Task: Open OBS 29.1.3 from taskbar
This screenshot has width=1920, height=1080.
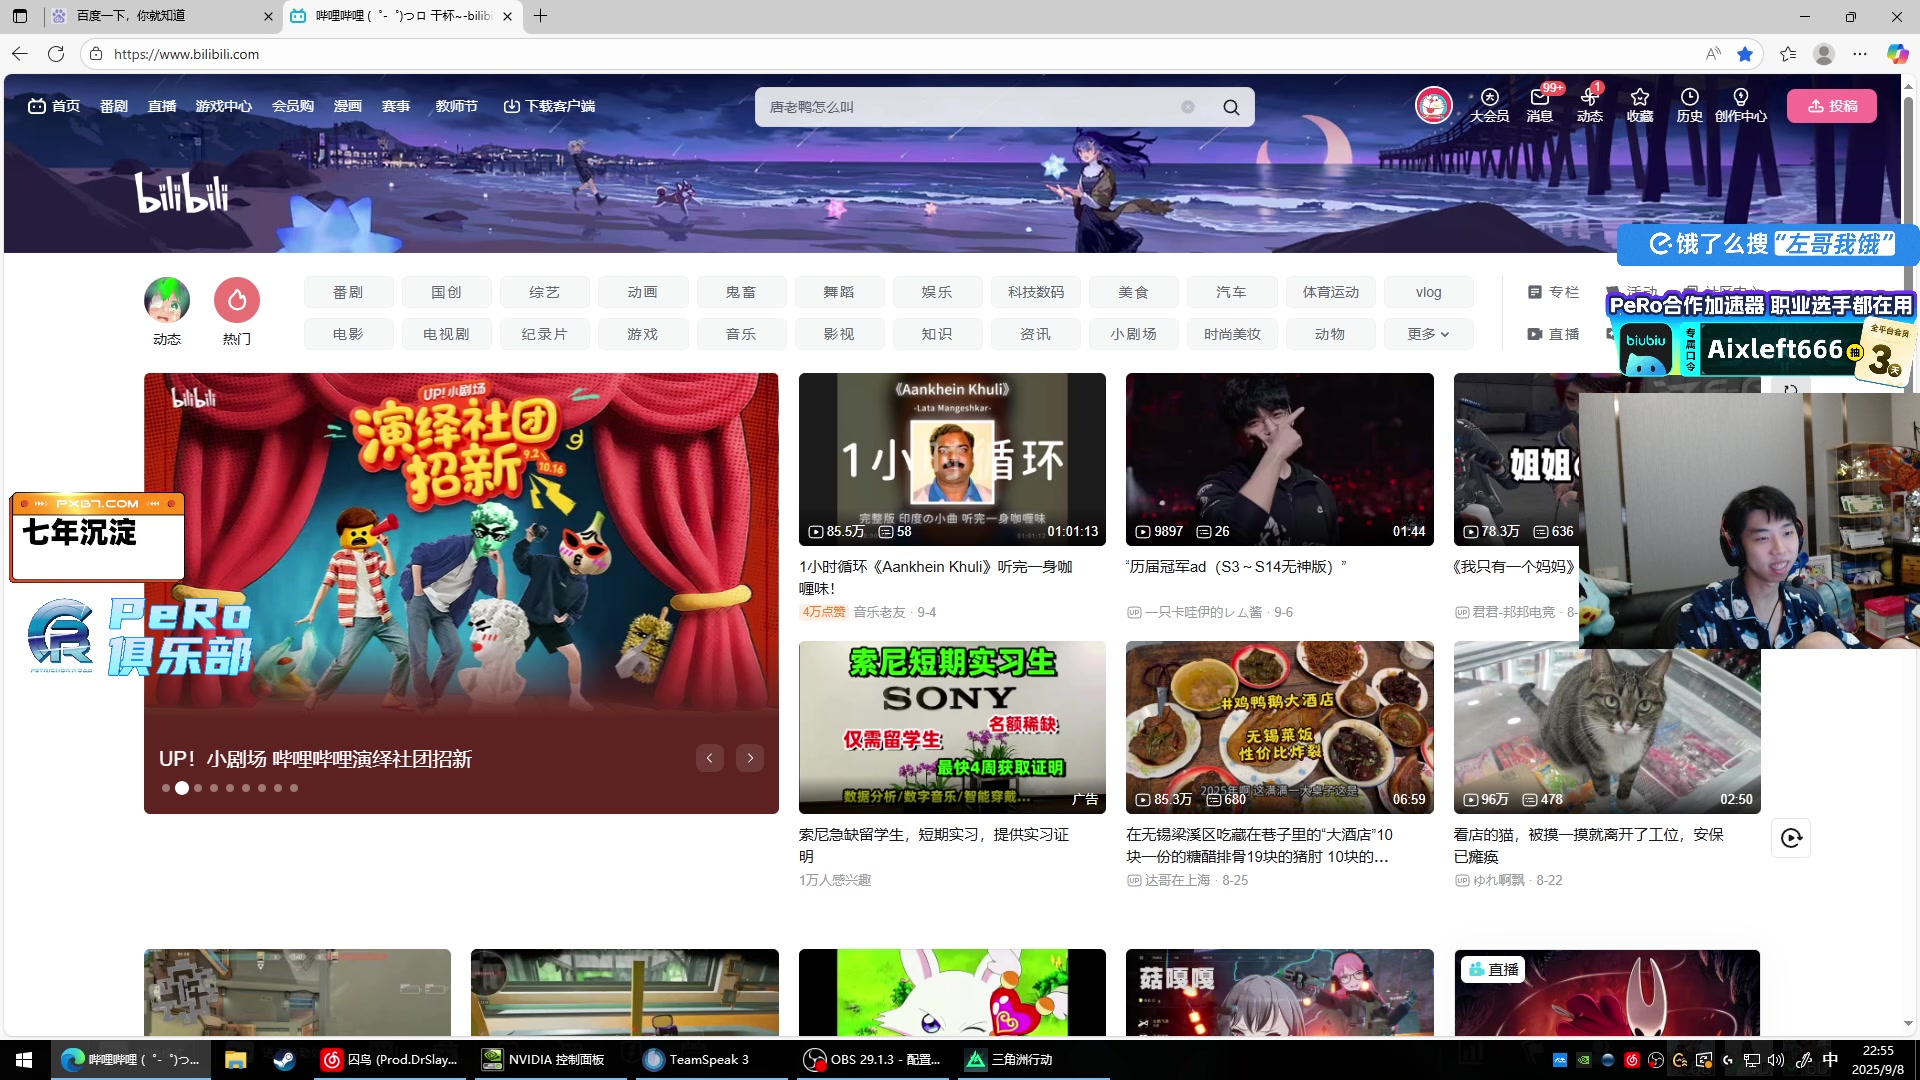Action: pos(872,1060)
